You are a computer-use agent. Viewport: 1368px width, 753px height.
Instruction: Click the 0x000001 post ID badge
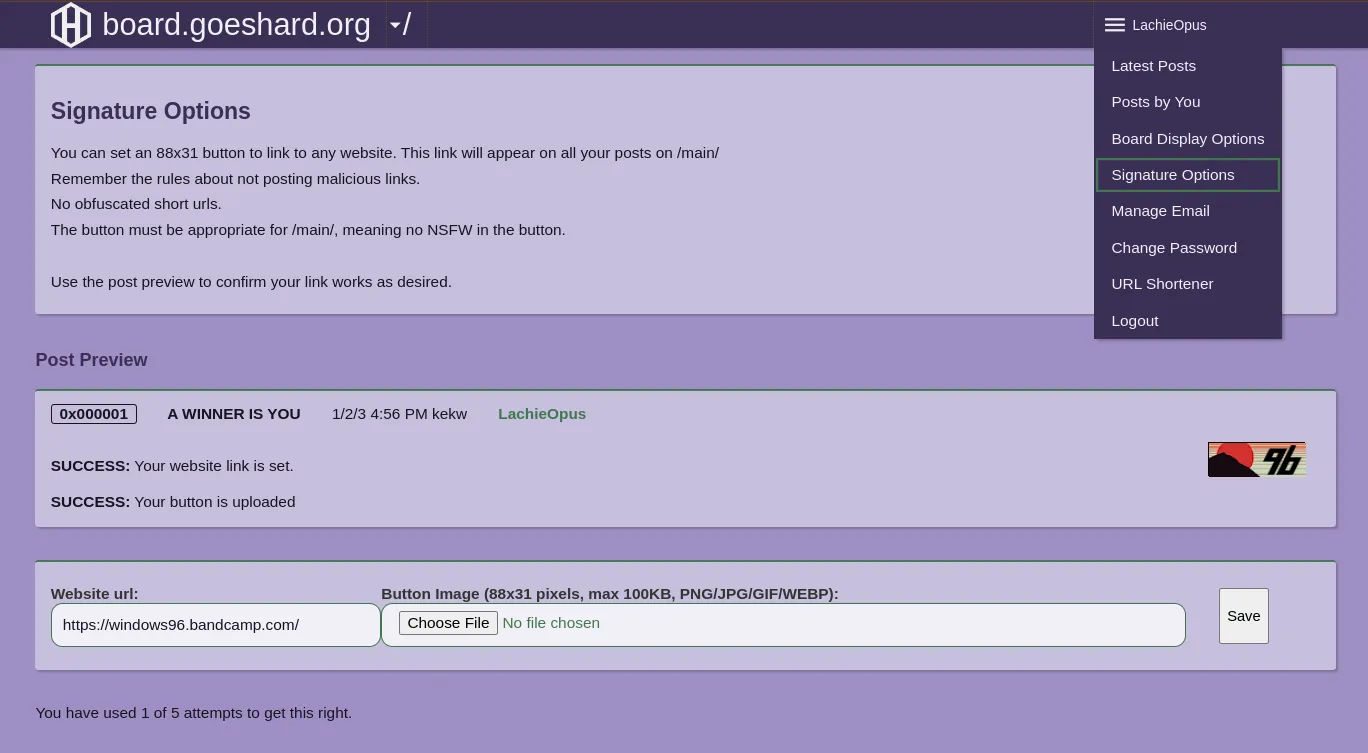tap(94, 414)
